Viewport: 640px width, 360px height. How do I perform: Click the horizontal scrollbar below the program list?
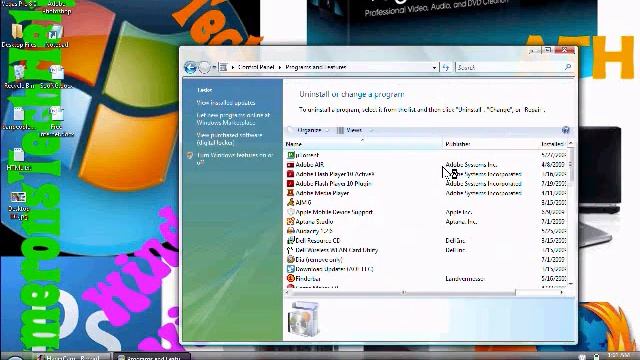coord(402,292)
